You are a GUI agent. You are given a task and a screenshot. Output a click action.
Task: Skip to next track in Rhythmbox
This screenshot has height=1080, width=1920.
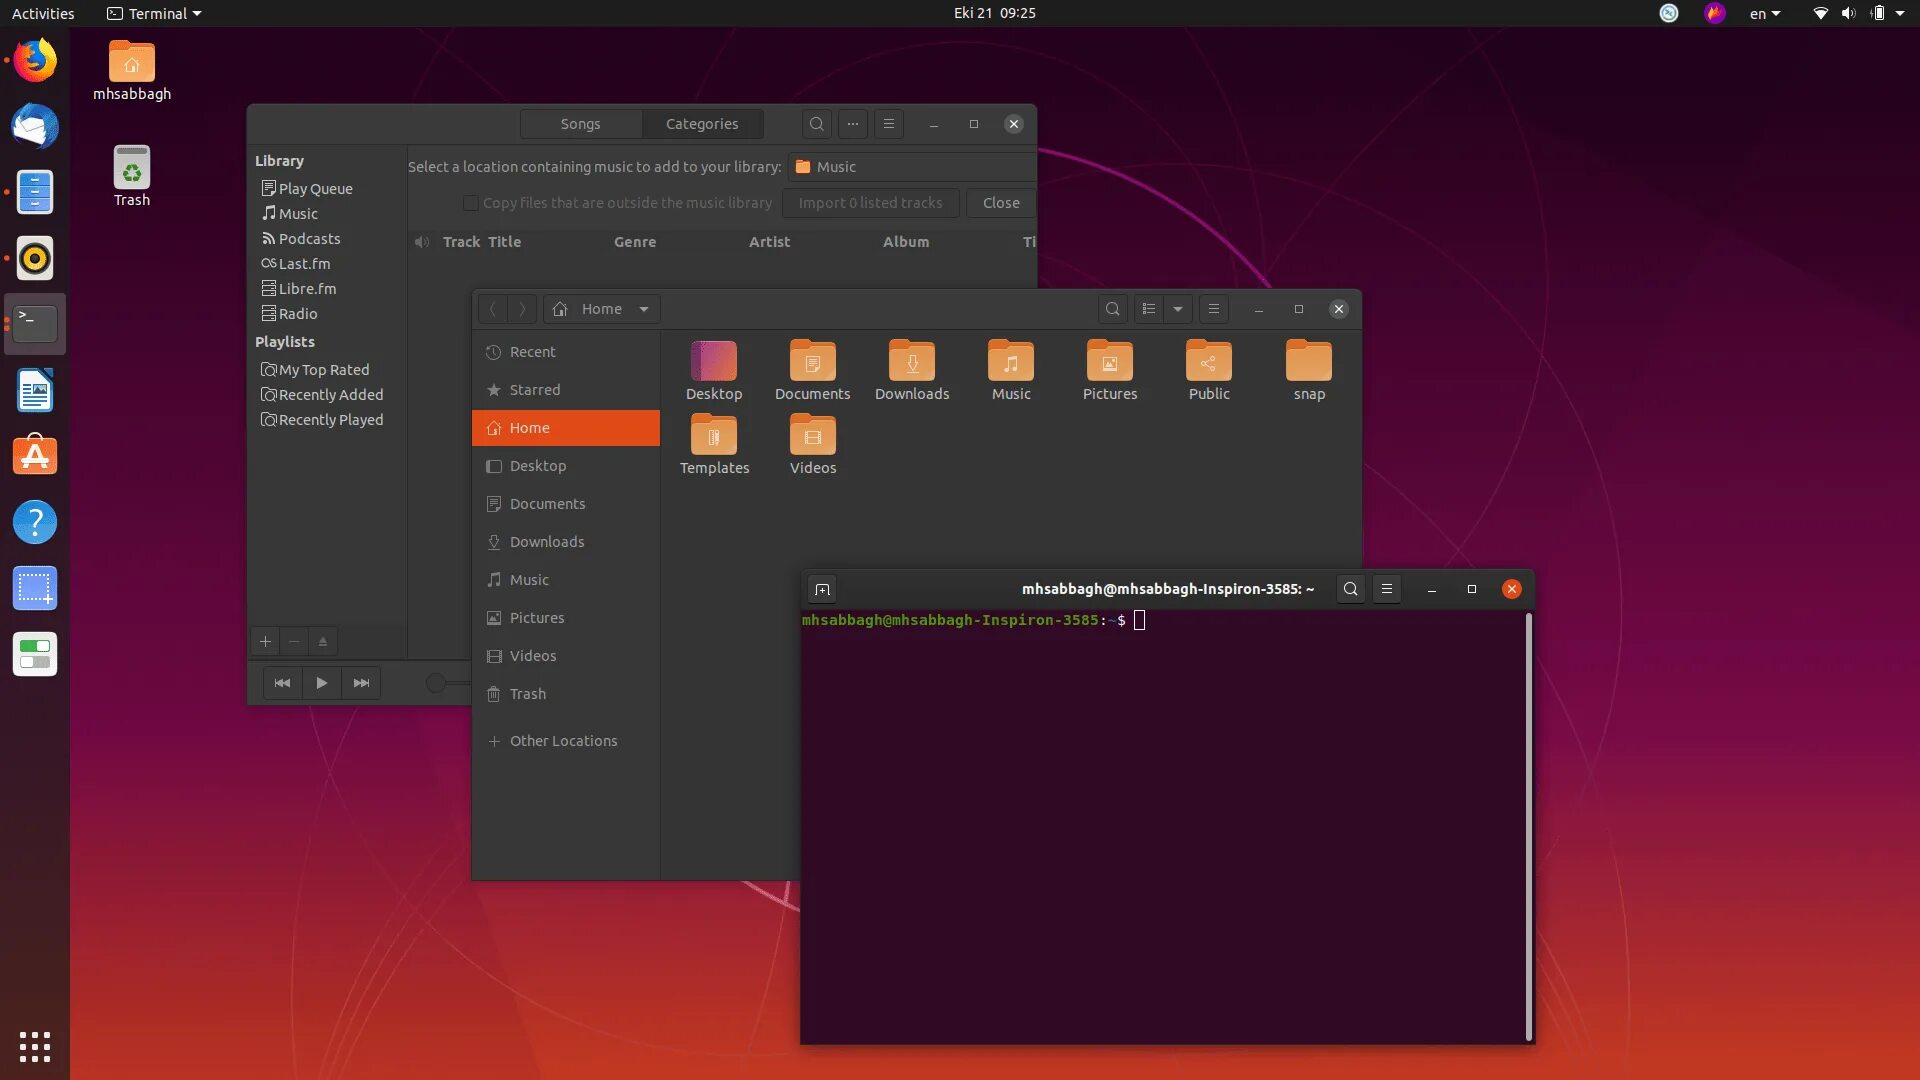pyautogui.click(x=361, y=683)
